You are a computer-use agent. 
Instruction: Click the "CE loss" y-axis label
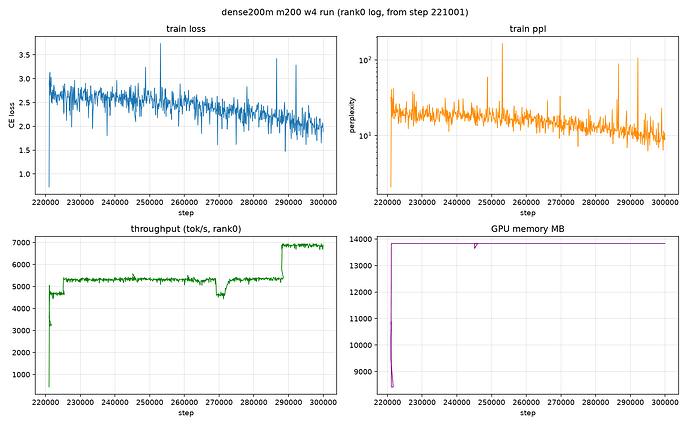coord(12,115)
